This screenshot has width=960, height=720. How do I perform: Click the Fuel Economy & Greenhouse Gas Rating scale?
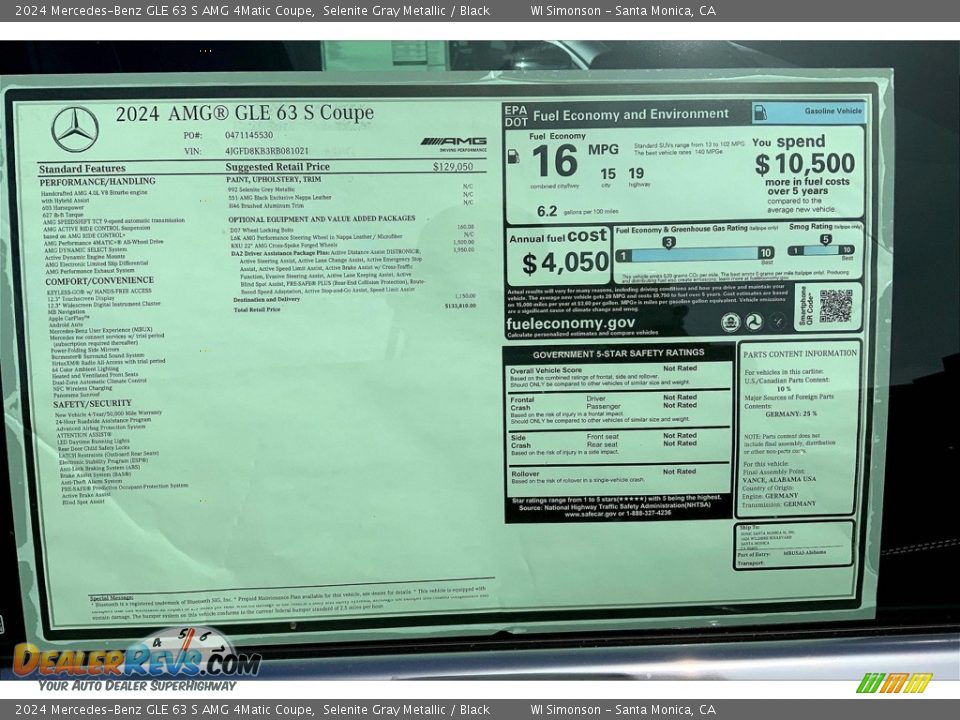[x=696, y=253]
